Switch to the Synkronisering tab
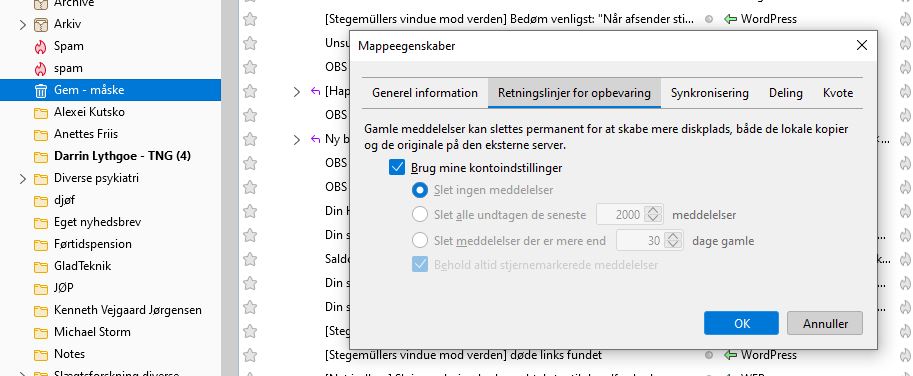The image size is (913, 376). pos(709,93)
